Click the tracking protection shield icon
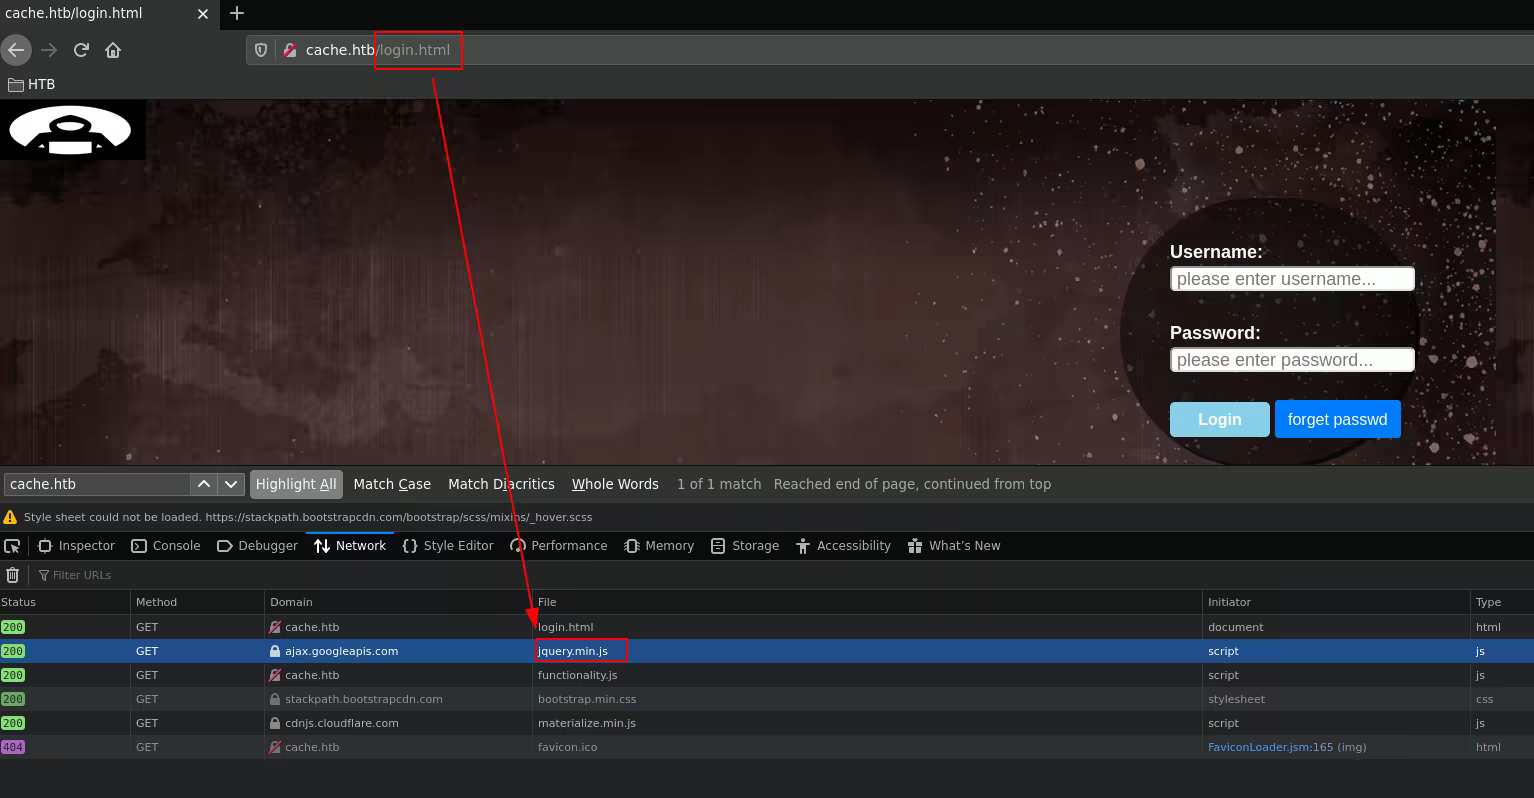The height and width of the screenshot is (798, 1534). (261, 50)
